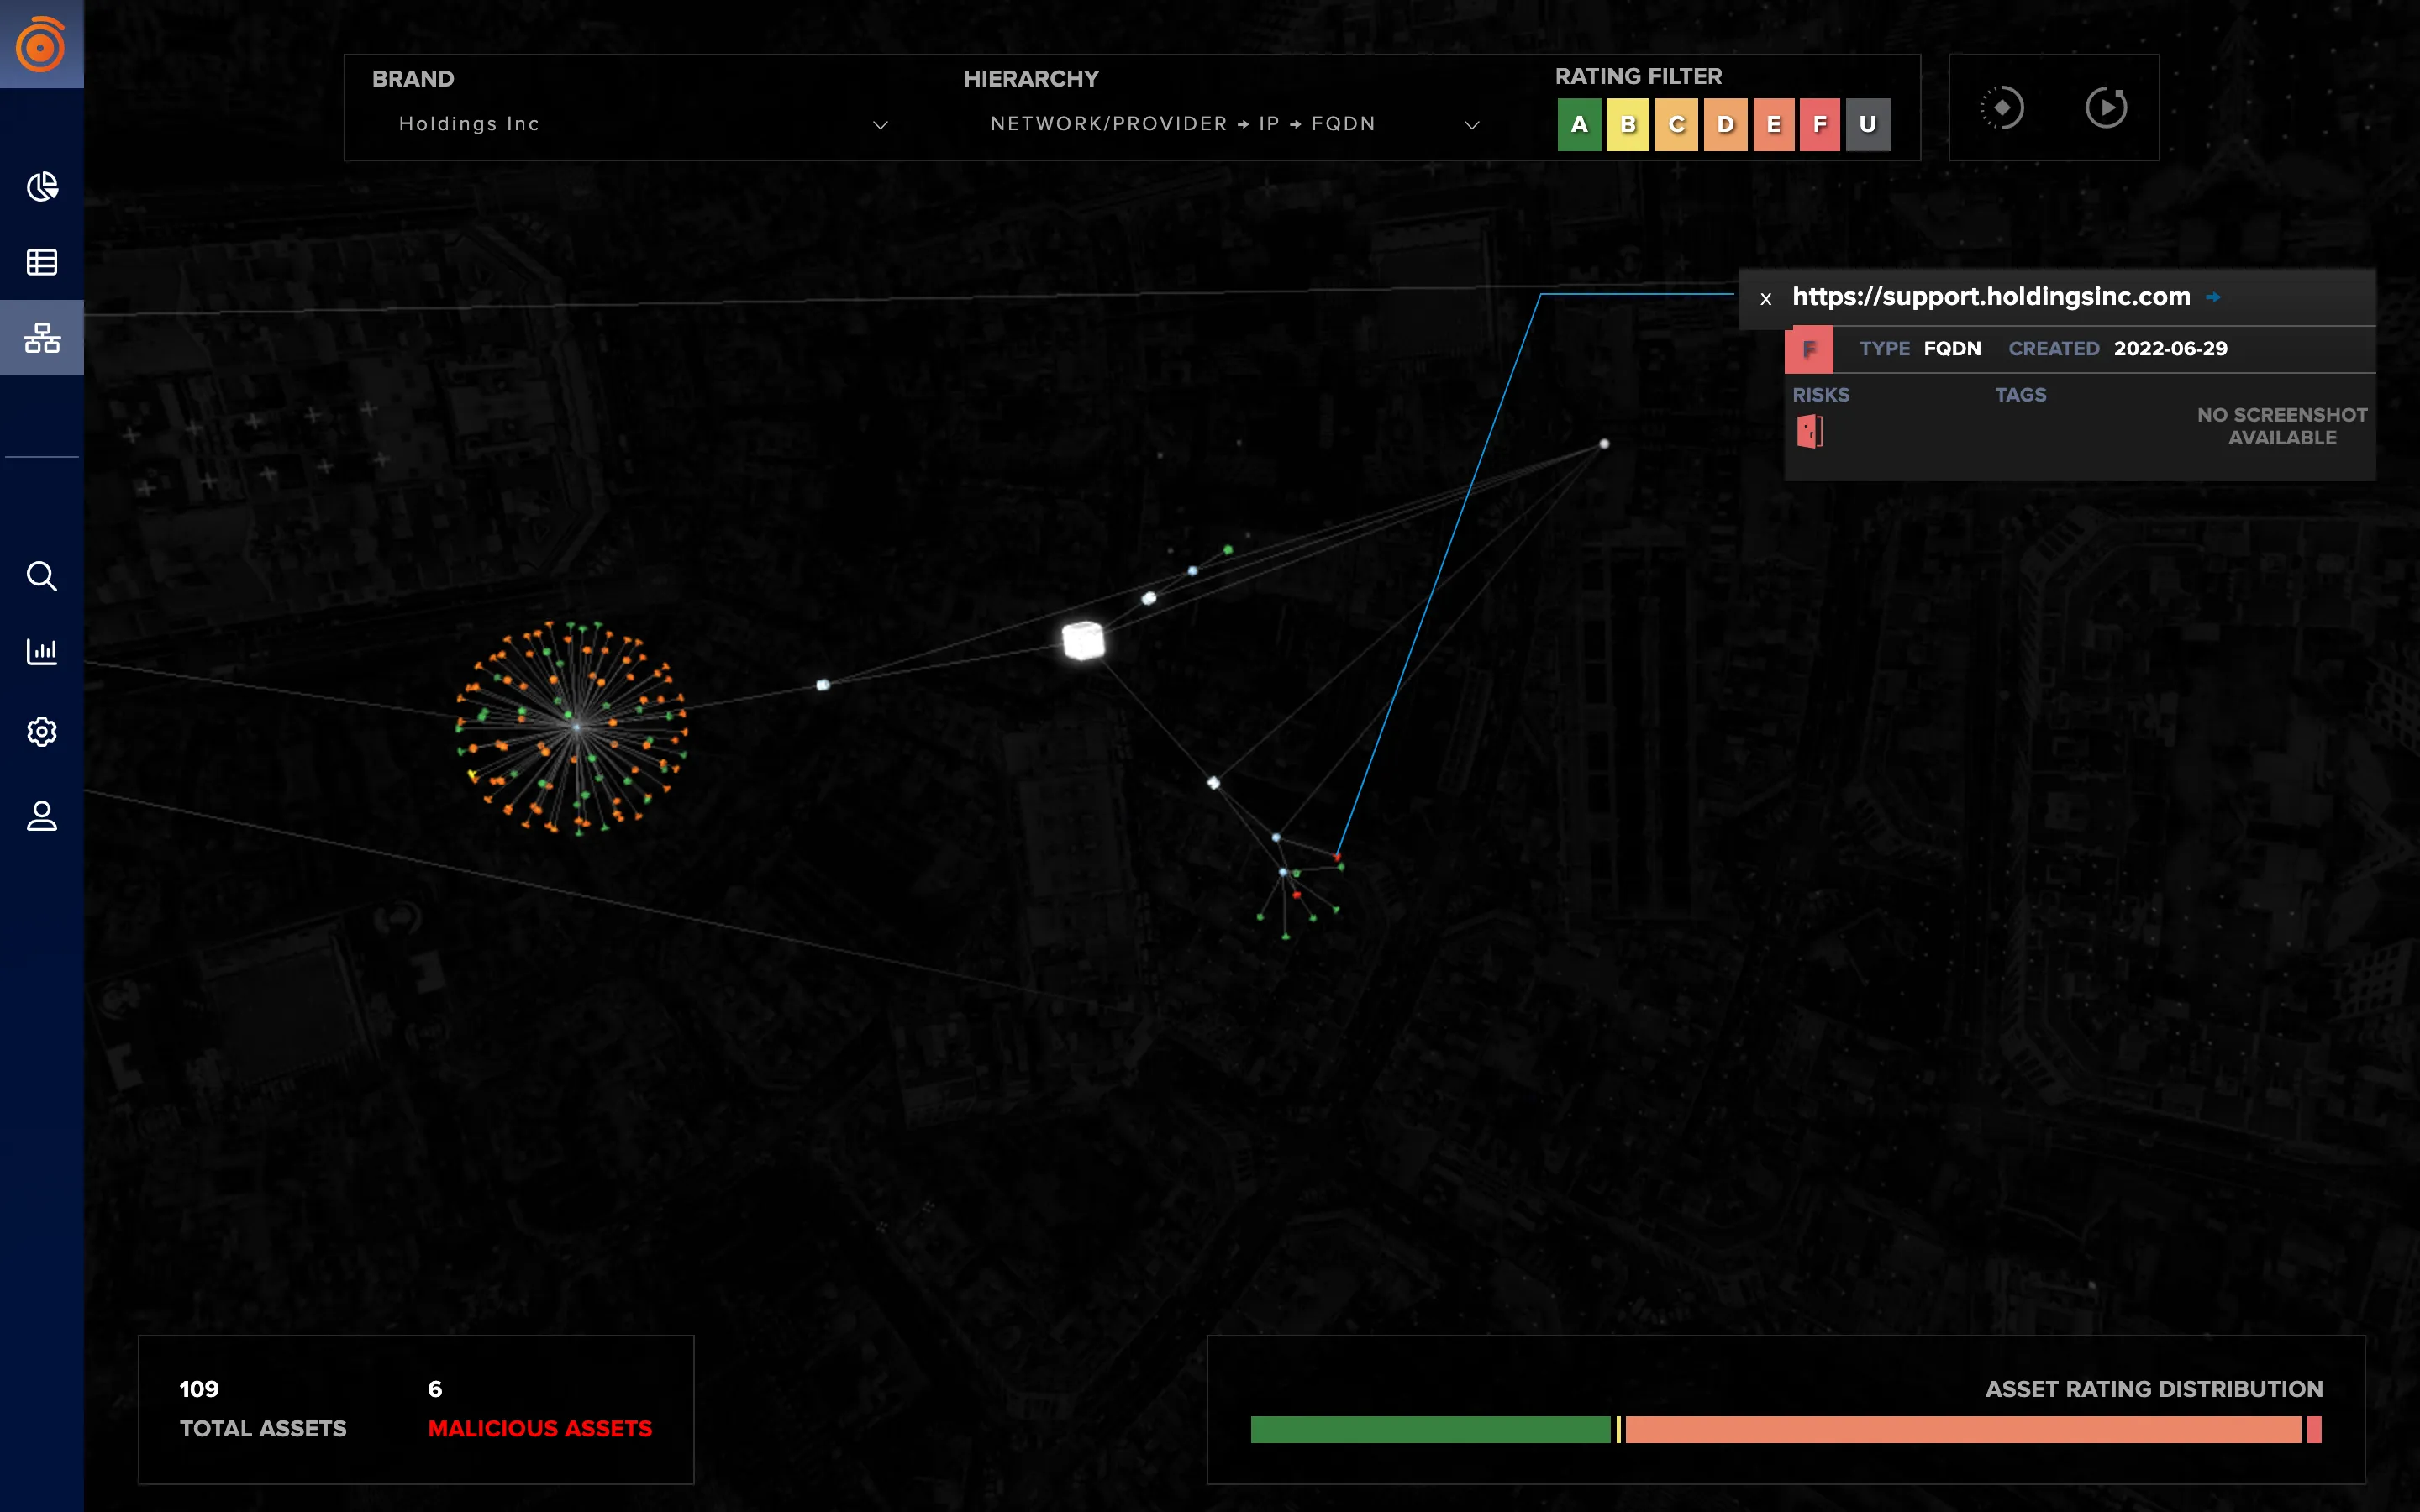2420x1512 pixels.
Task: Open the user profile icon
Action: 42,816
